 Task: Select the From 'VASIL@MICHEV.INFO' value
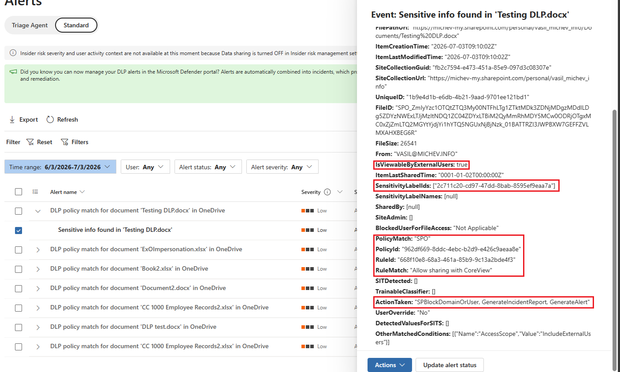point(425,154)
